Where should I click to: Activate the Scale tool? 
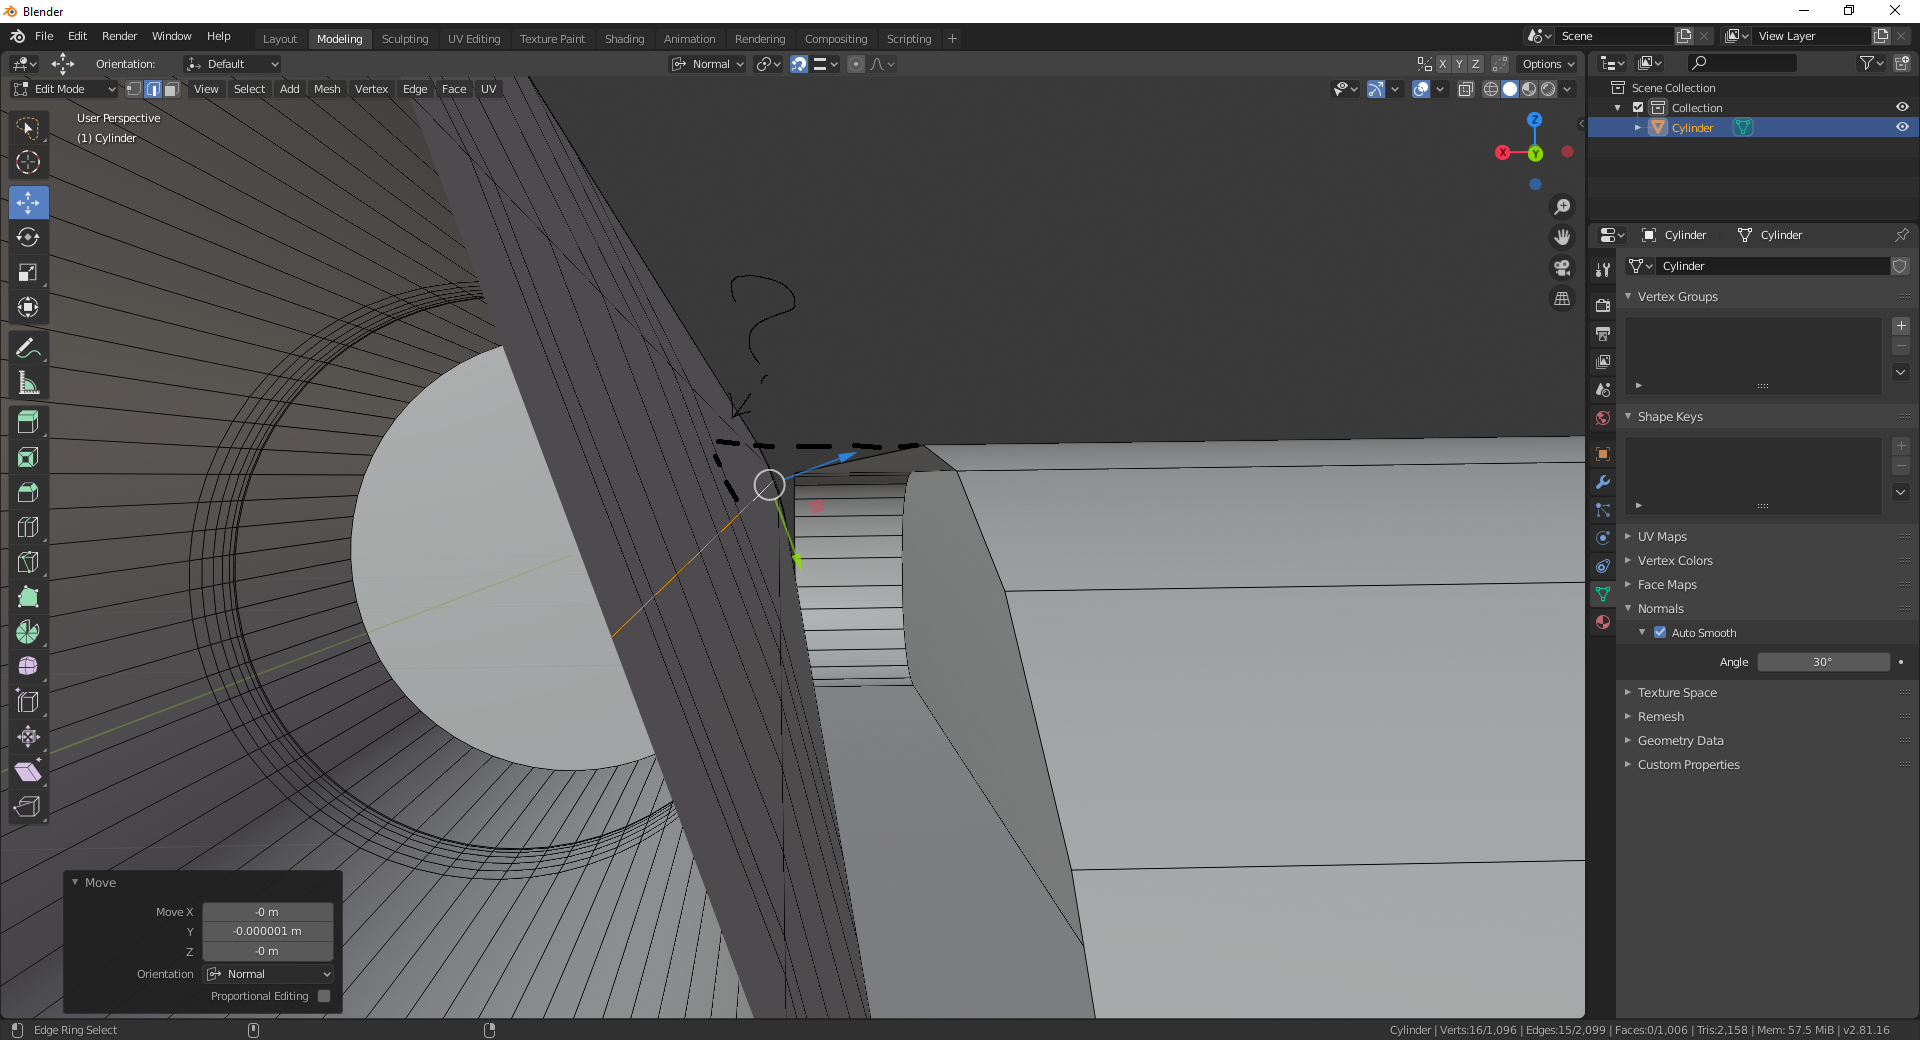[28, 272]
